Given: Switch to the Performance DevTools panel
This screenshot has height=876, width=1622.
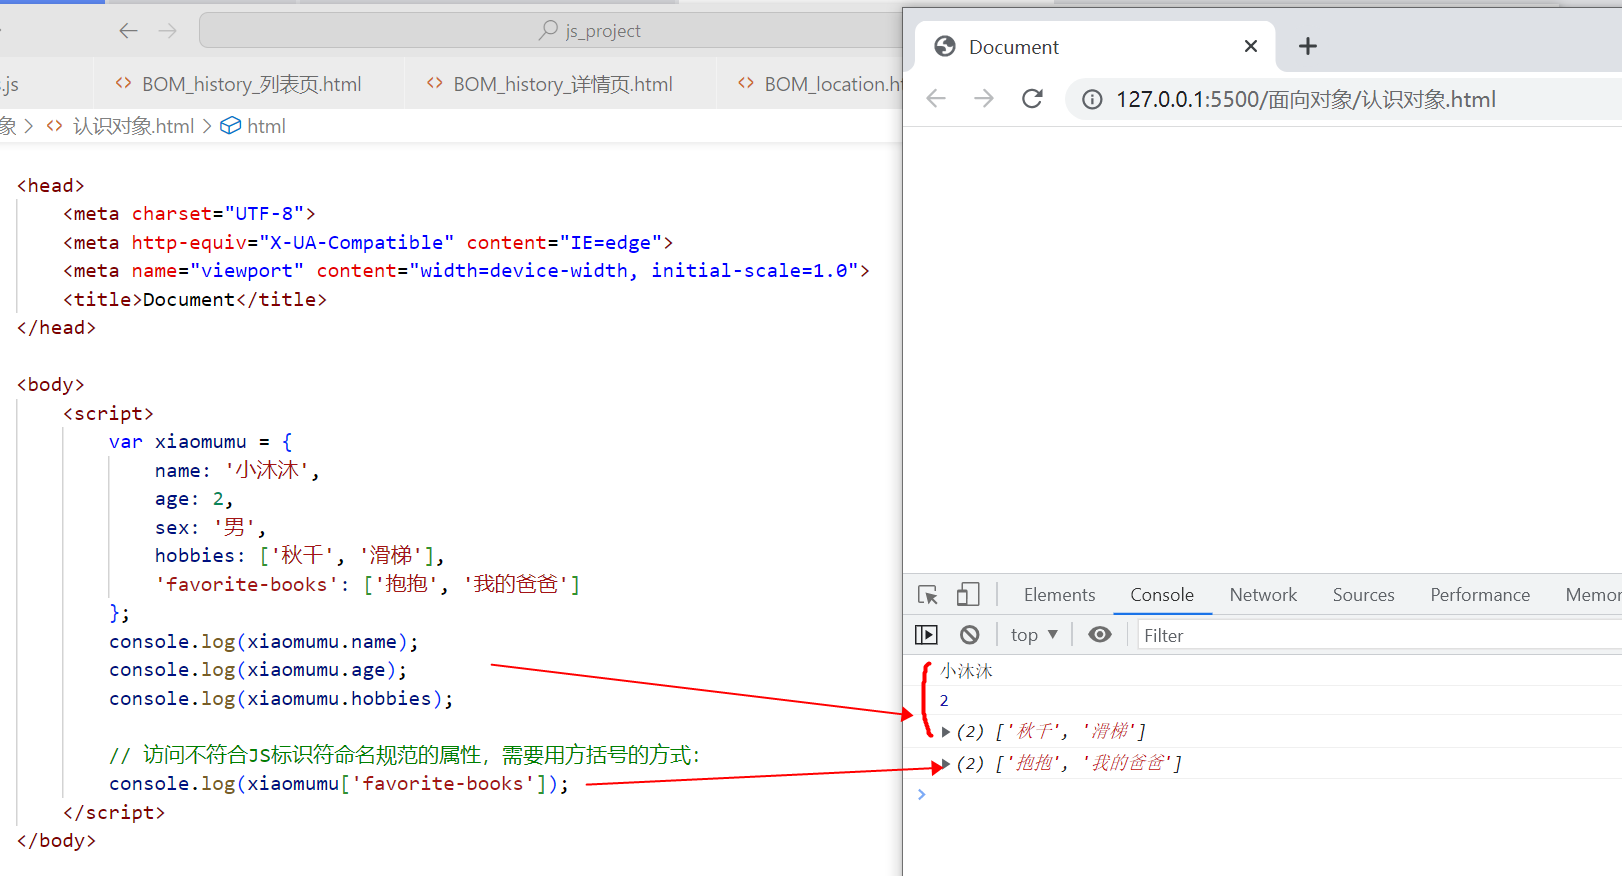Looking at the screenshot, I should 1480,595.
